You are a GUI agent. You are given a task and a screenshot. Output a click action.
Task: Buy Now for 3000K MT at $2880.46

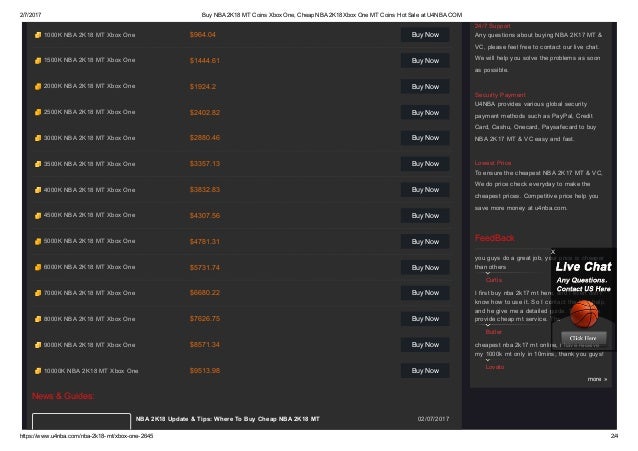click(x=425, y=138)
